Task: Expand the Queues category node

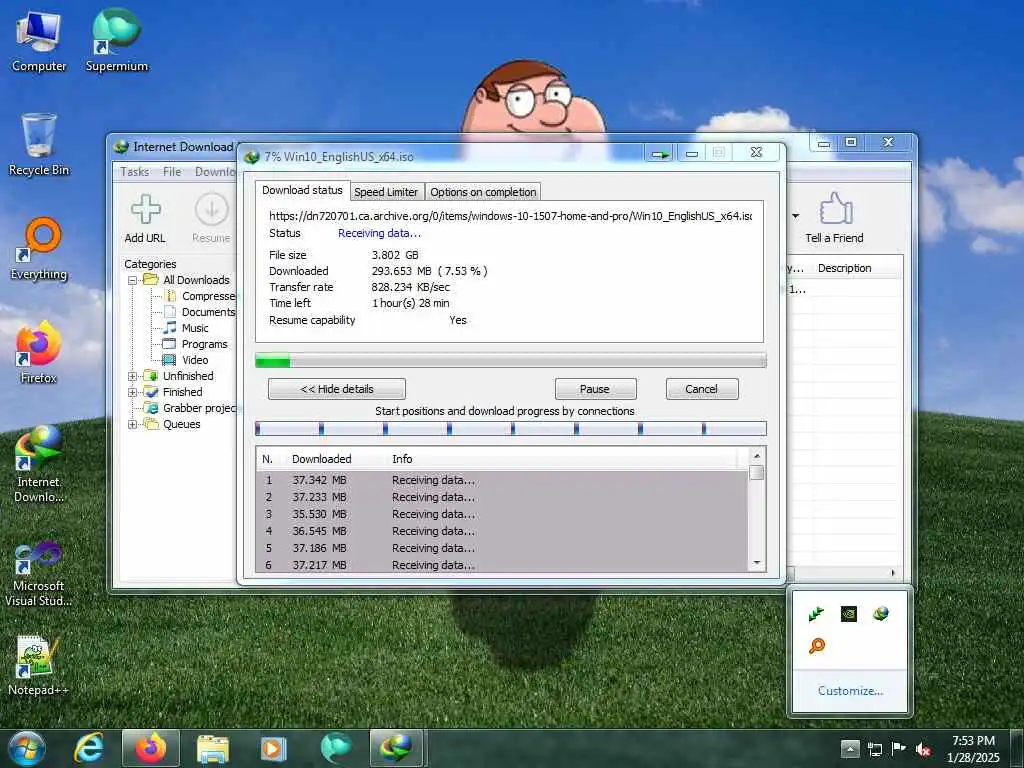Action: point(133,424)
